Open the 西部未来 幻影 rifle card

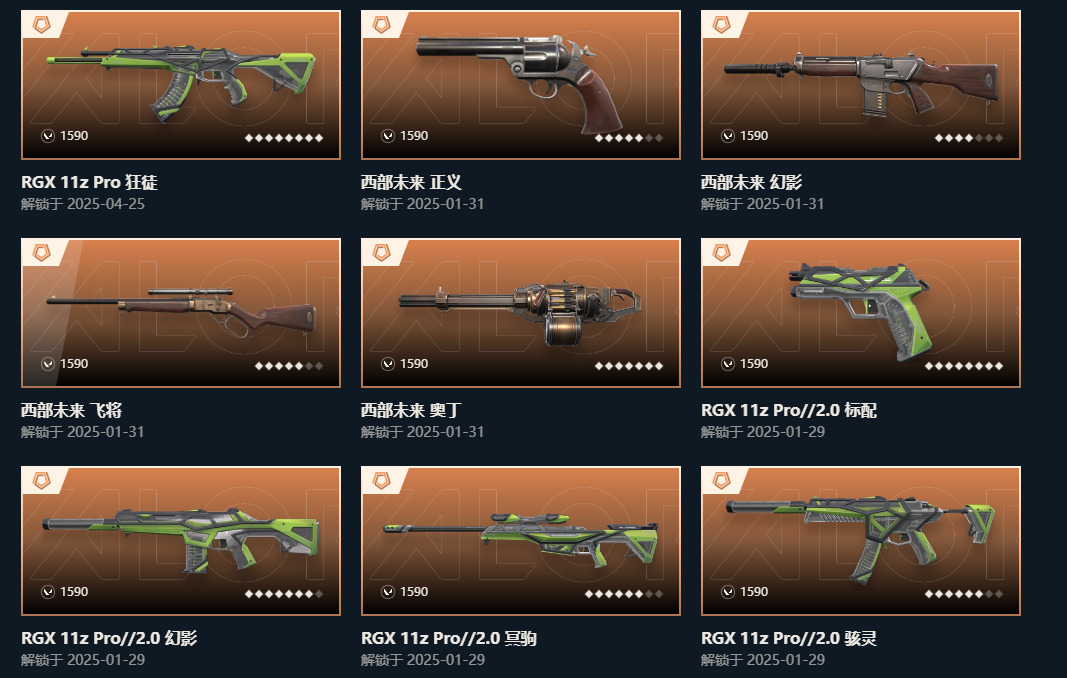861,85
